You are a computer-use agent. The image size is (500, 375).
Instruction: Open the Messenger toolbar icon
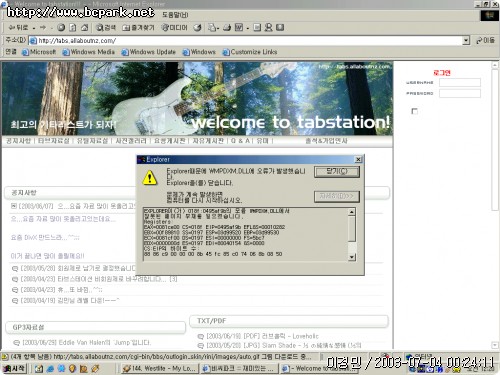pyautogui.click(x=268, y=28)
